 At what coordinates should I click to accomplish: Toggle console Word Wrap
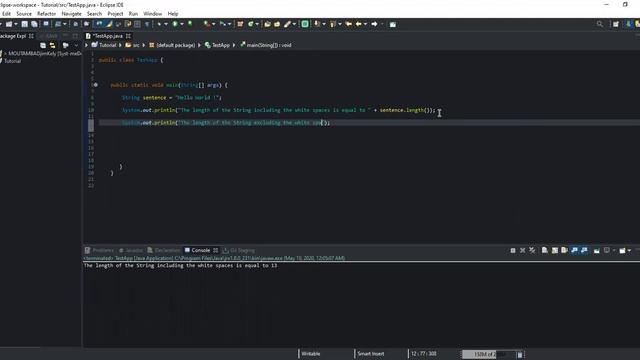click(564, 250)
